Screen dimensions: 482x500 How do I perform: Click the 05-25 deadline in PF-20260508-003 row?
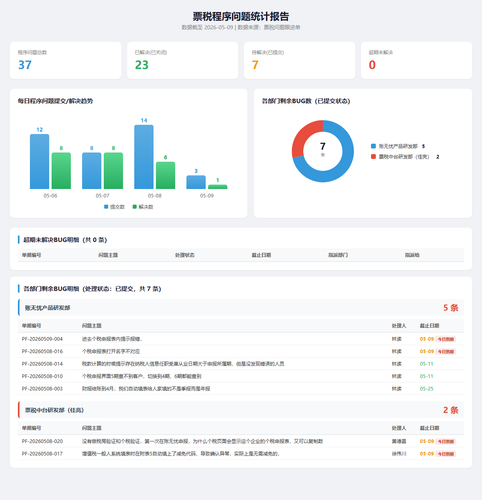pos(427,389)
